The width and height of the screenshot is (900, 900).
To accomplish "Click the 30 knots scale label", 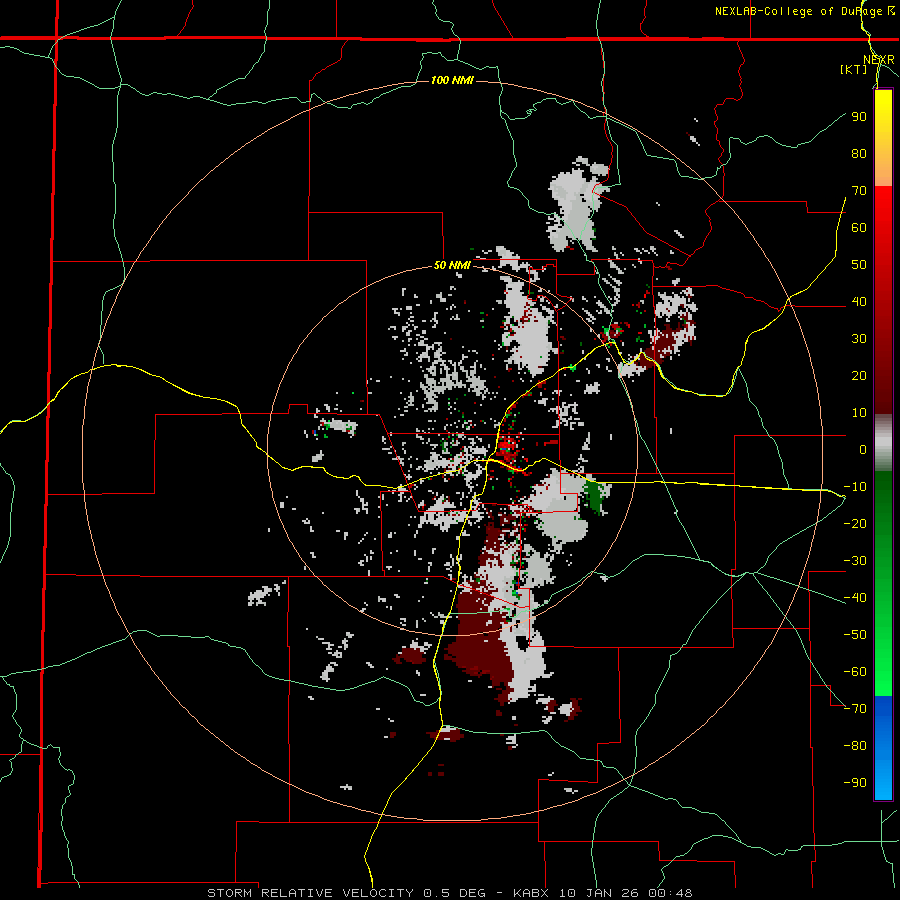I will 859,339.
